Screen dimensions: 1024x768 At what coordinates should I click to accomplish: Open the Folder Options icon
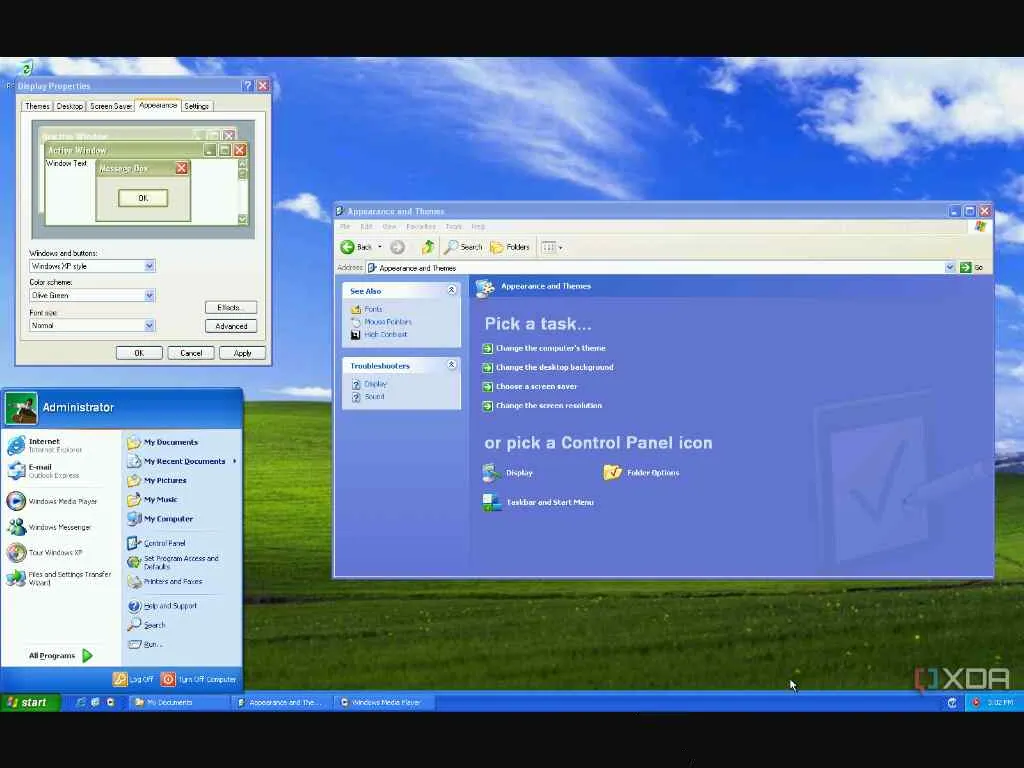641,472
